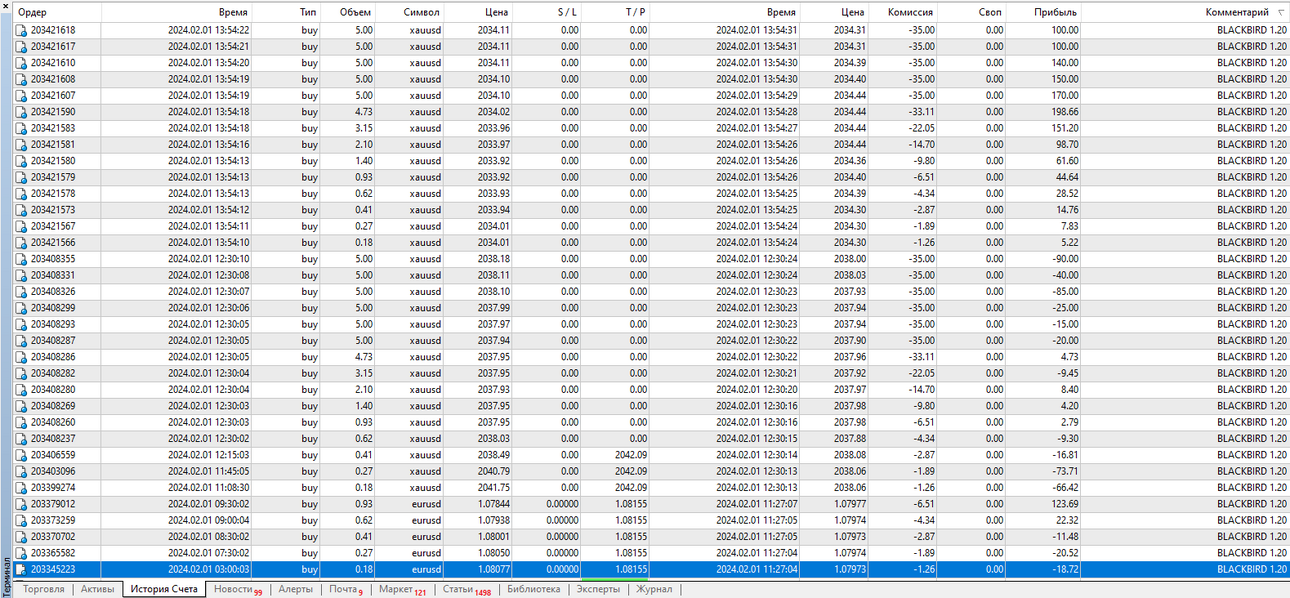Click the order icon beside 203408299
The height and width of the screenshot is (598, 1290).
(21, 307)
